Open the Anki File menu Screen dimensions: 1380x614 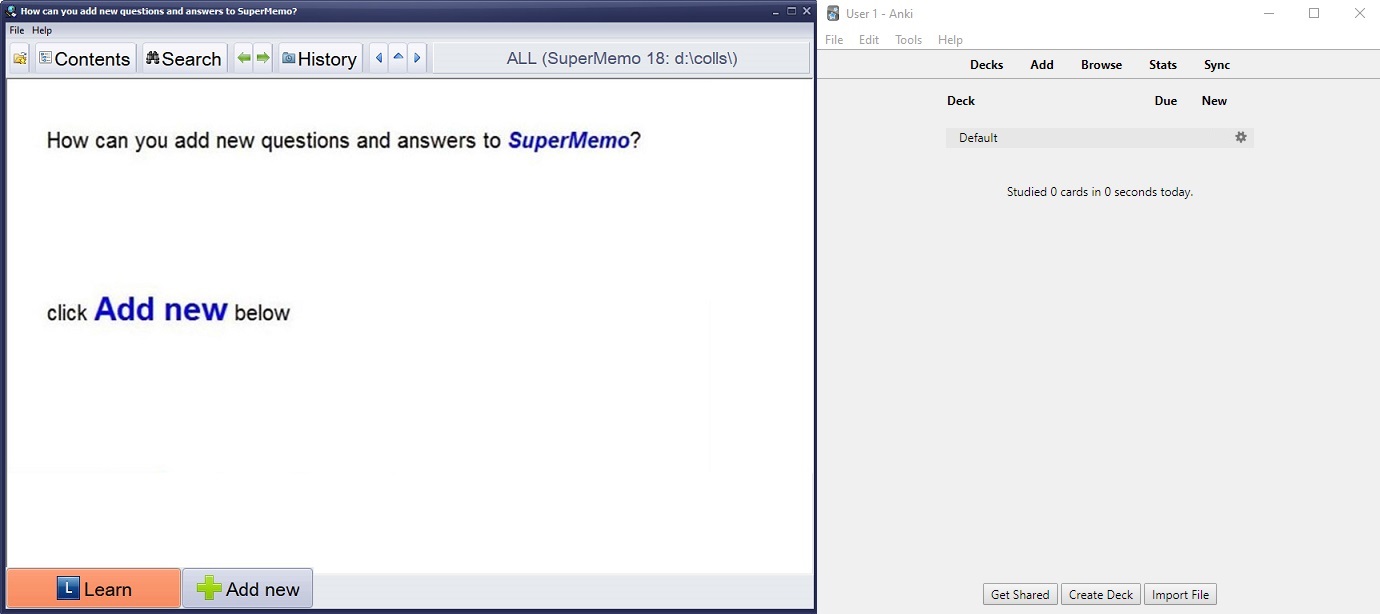[834, 40]
